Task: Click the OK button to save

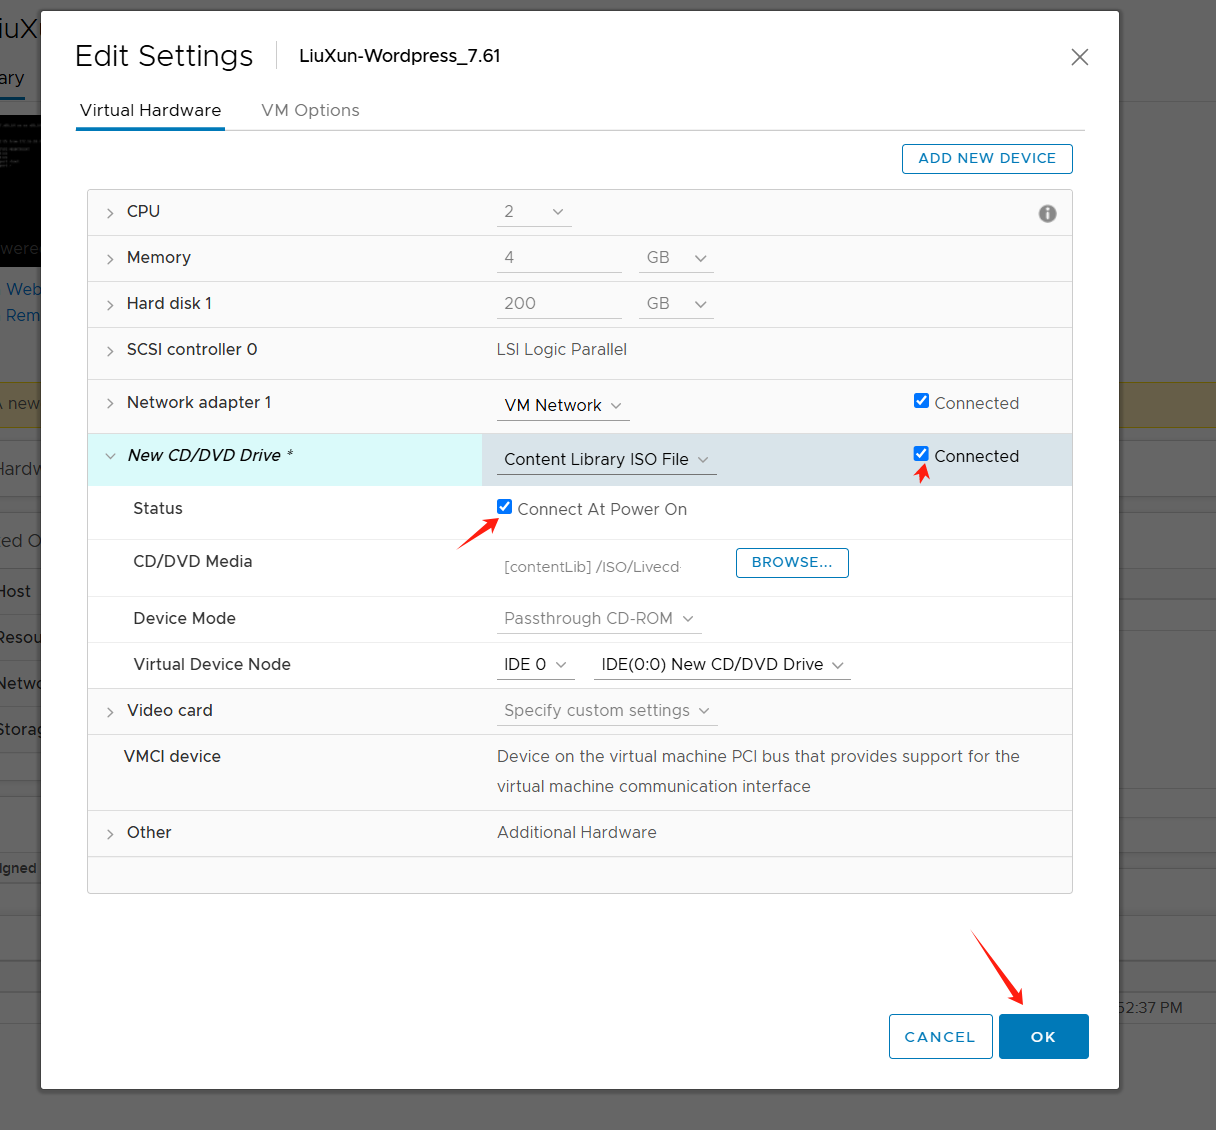Action: (1044, 1037)
